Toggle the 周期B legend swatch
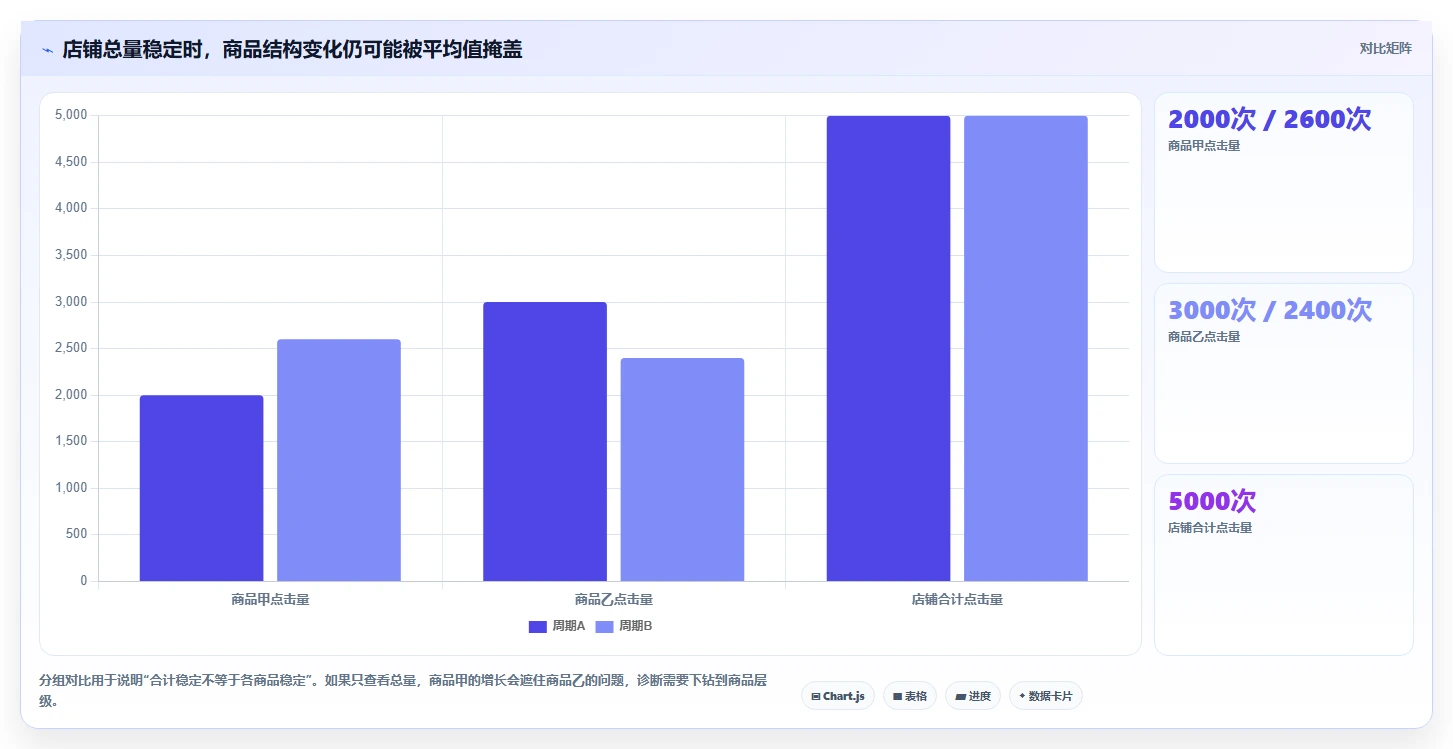Image resolution: width=1453 pixels, height=749 pixels. click(x=605, y=626)
